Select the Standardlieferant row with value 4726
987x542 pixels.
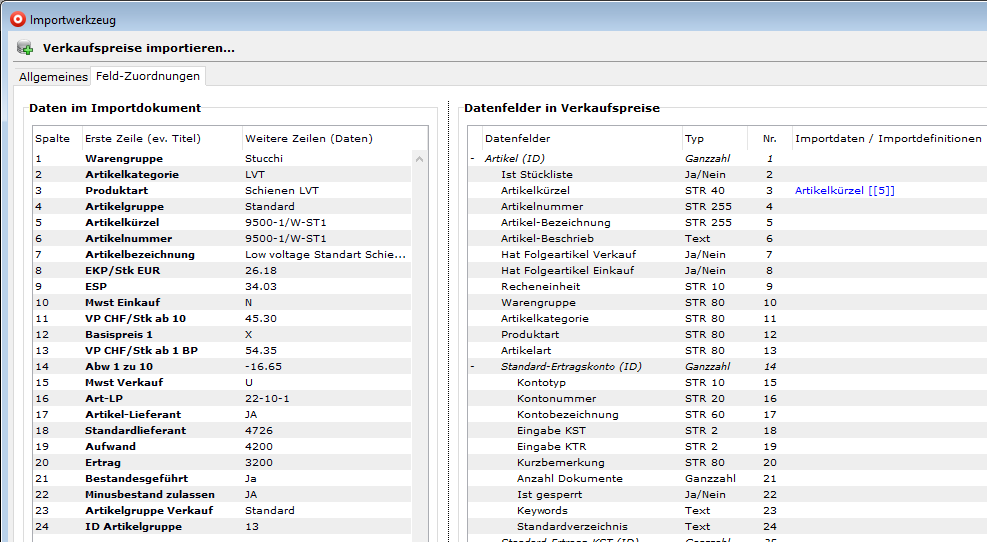click(x=135, y=430)
